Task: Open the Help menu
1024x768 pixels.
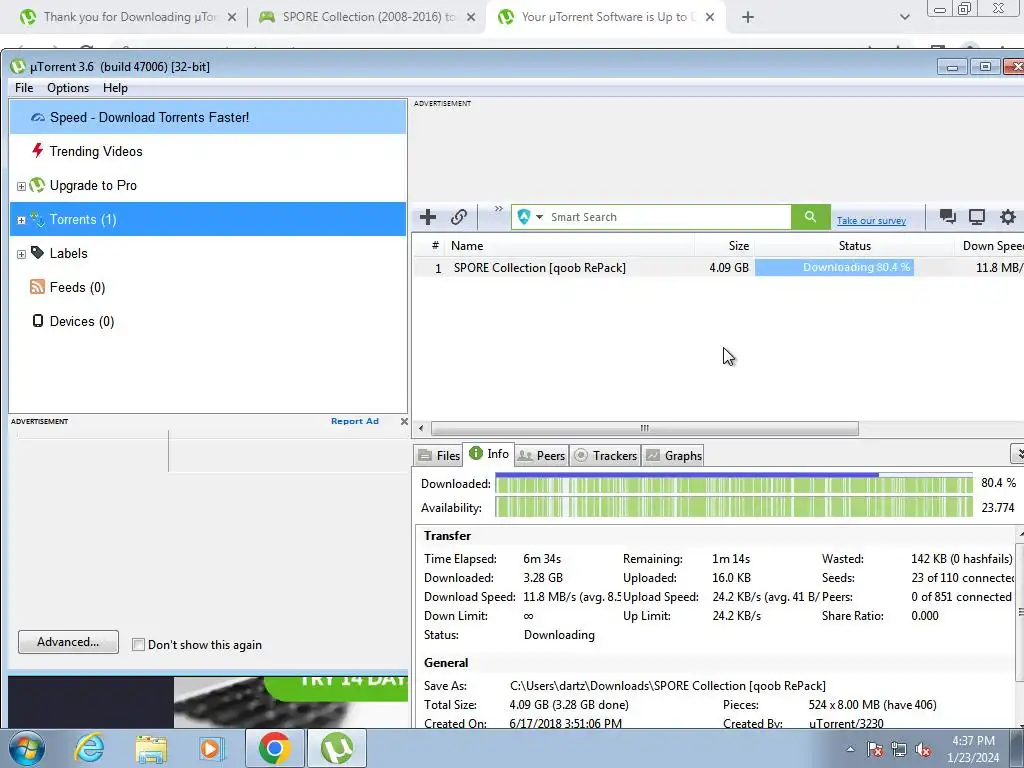Action: tap(115, 88)
